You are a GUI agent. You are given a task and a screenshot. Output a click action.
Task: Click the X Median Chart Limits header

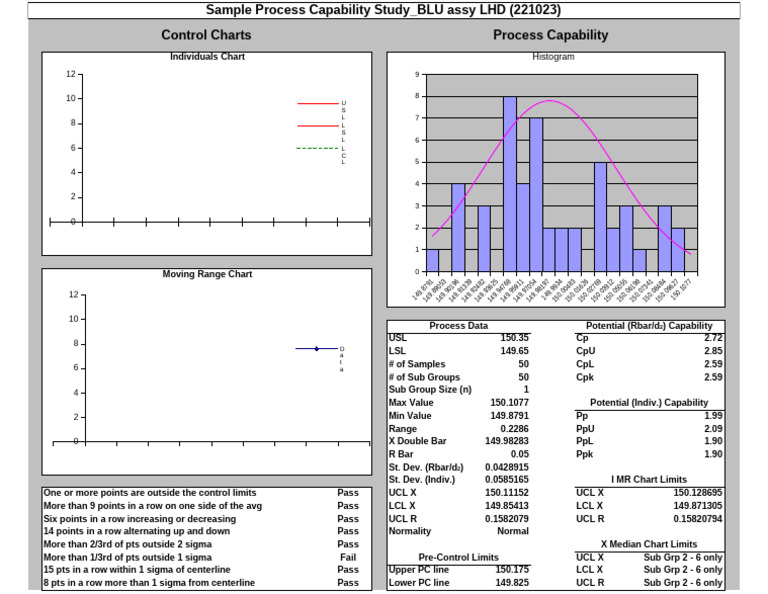coord(649,545)
